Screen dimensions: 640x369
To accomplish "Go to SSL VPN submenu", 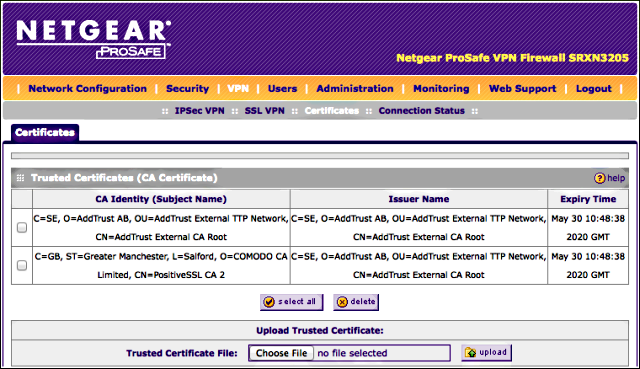I will click(264, 111).
